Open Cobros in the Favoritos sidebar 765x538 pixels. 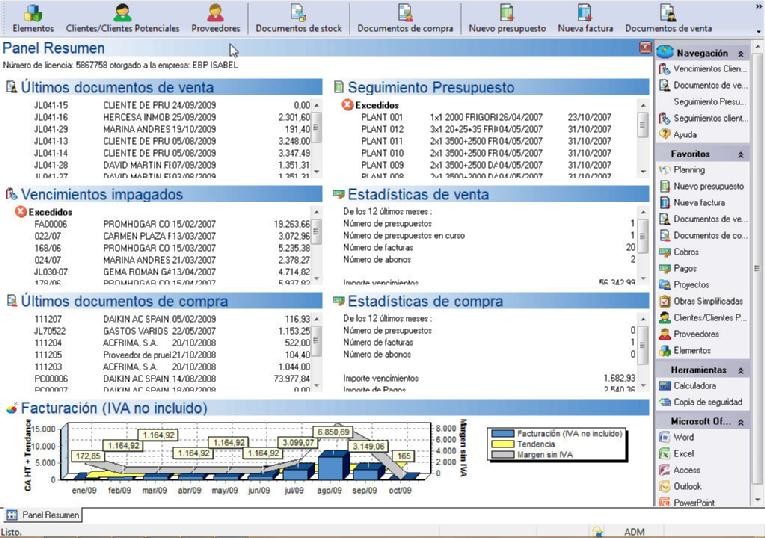click(x=690, y=252)
